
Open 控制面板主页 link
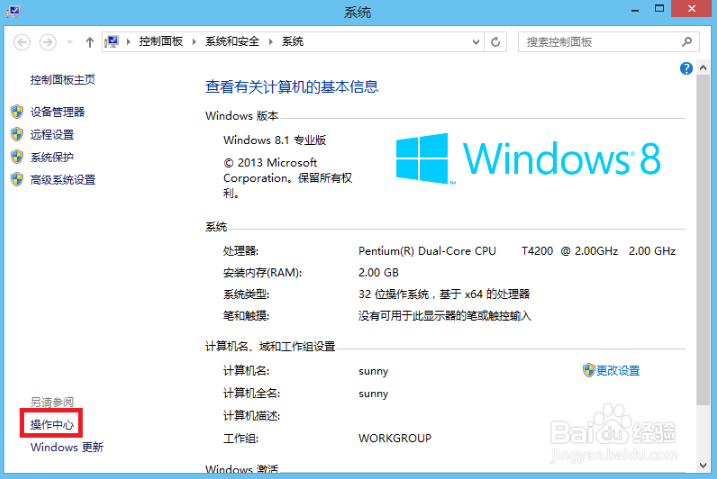point(62,79)
